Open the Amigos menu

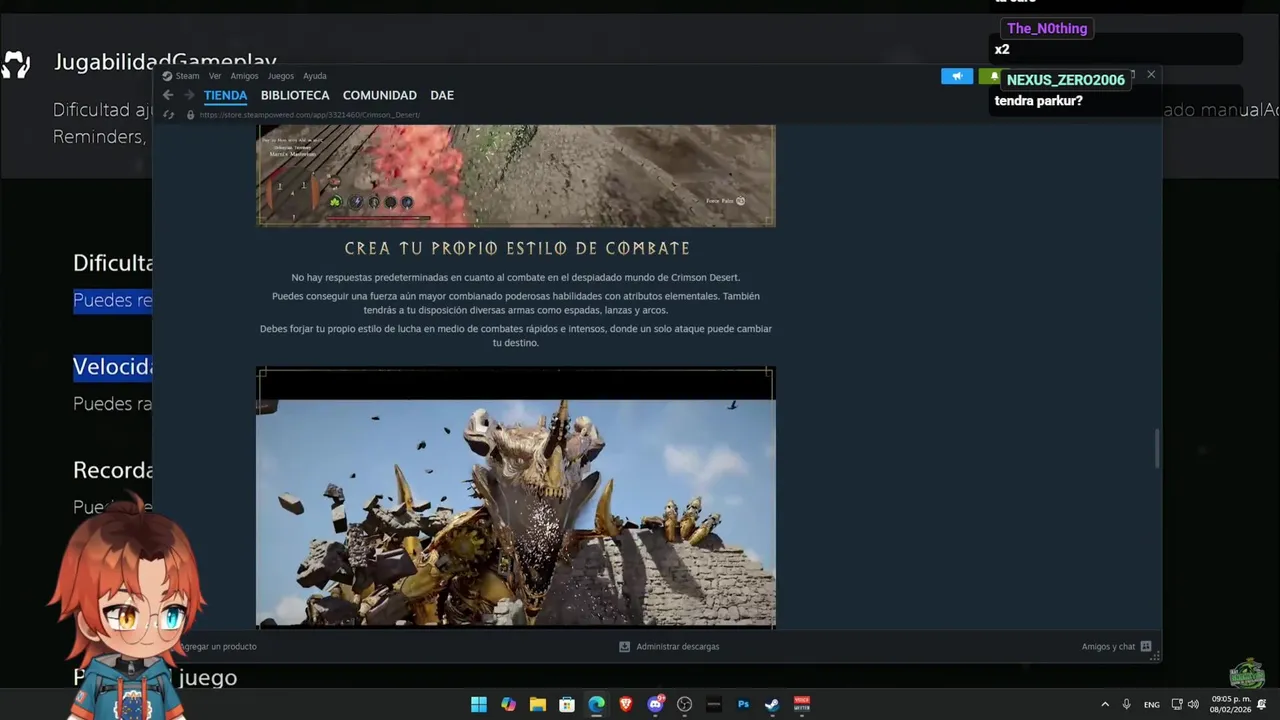tap(244, 76)
